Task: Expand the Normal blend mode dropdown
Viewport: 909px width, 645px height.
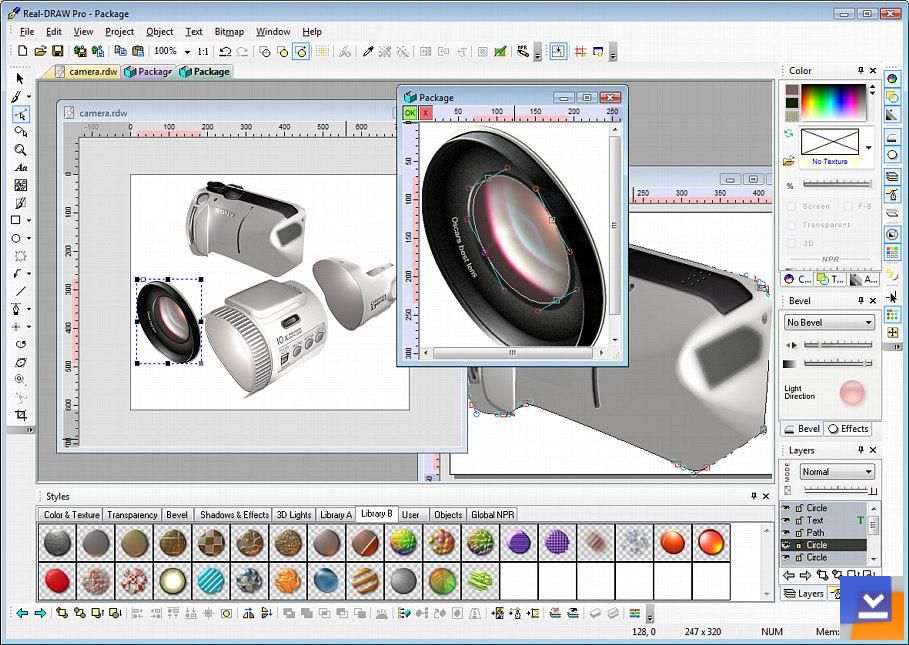Action: click(x=867, y=472)
